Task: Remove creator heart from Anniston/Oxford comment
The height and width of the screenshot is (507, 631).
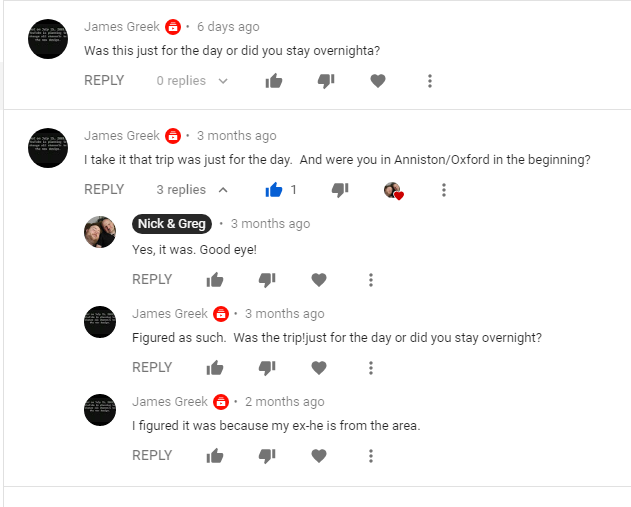Action: click(x=393, y=190)
